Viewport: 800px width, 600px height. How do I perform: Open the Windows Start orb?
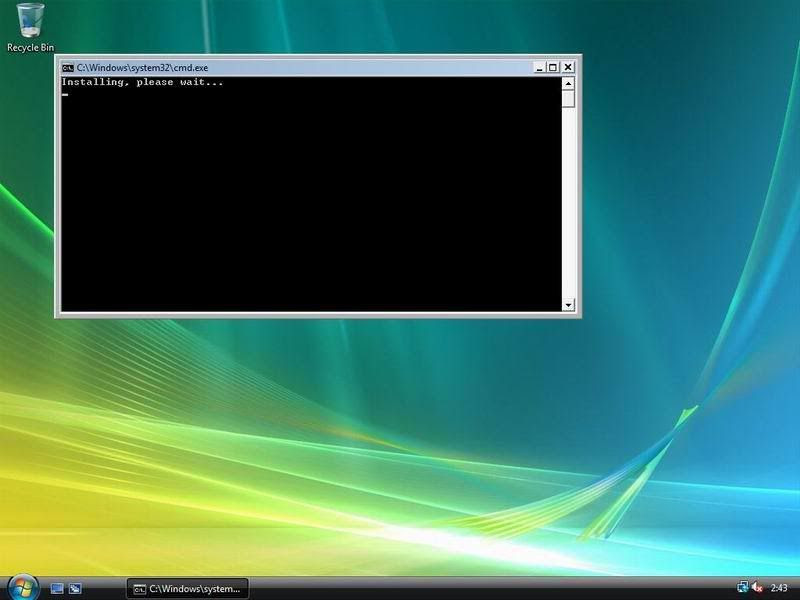(x=23, y=588)
